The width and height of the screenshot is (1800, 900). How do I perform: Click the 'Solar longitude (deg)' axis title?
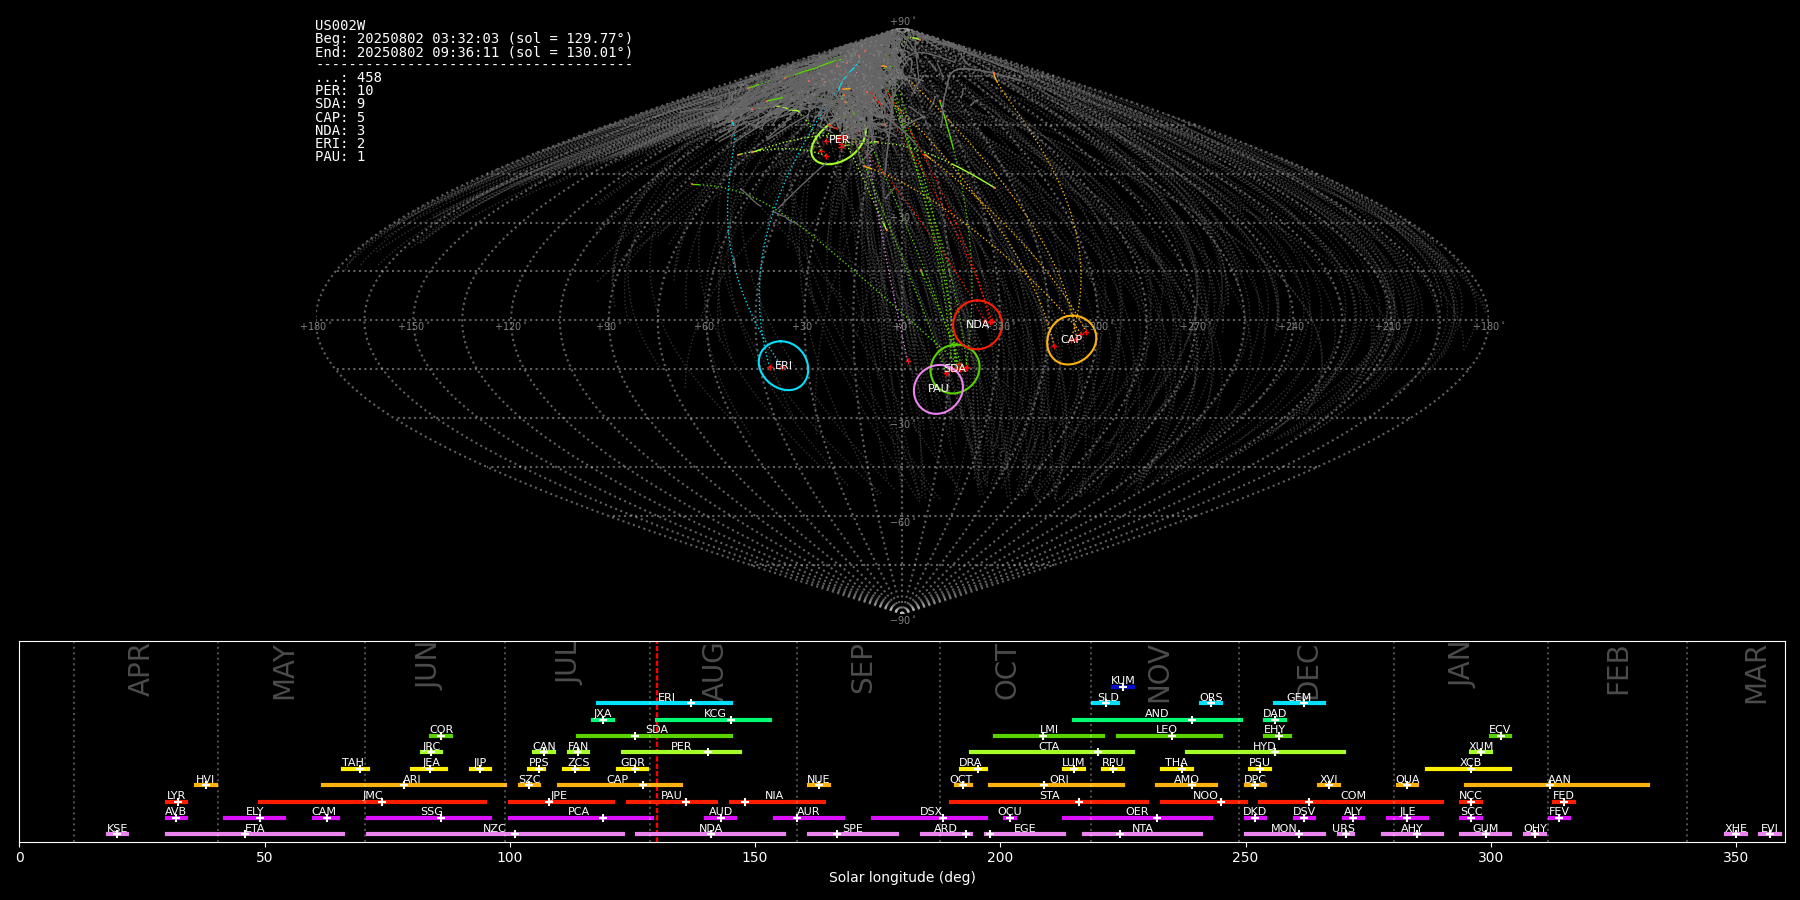(902, 877)
